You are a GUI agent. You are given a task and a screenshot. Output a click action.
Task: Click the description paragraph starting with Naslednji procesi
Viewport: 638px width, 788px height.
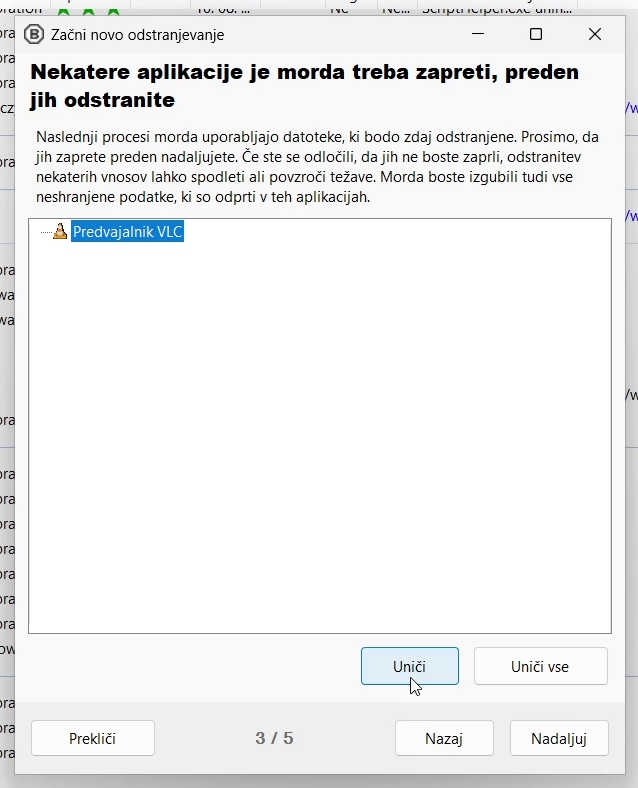click(x=318, y=166)
